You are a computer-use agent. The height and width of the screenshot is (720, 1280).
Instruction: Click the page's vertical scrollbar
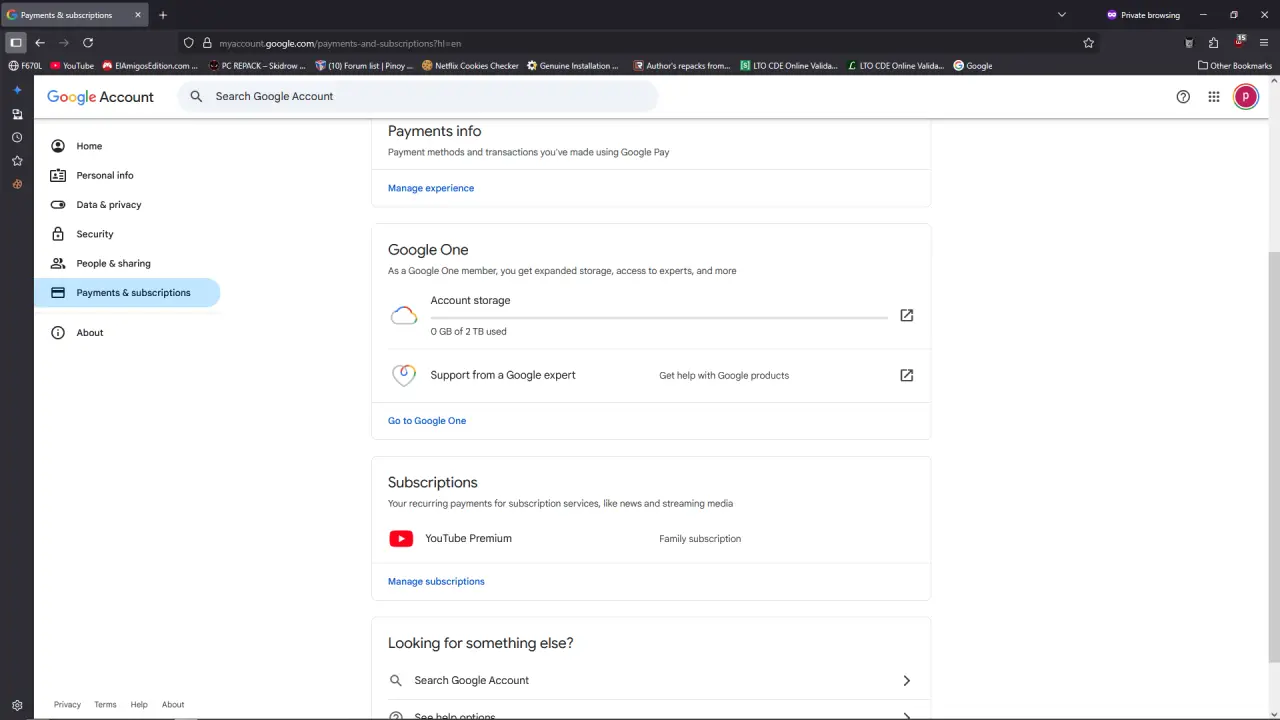click(x=1273, y=455)
